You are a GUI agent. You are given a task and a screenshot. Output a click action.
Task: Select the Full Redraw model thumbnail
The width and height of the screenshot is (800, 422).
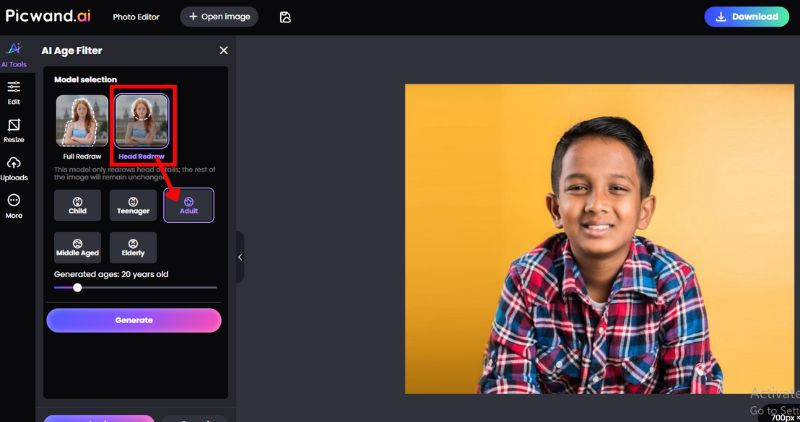(x=82, y=122)
